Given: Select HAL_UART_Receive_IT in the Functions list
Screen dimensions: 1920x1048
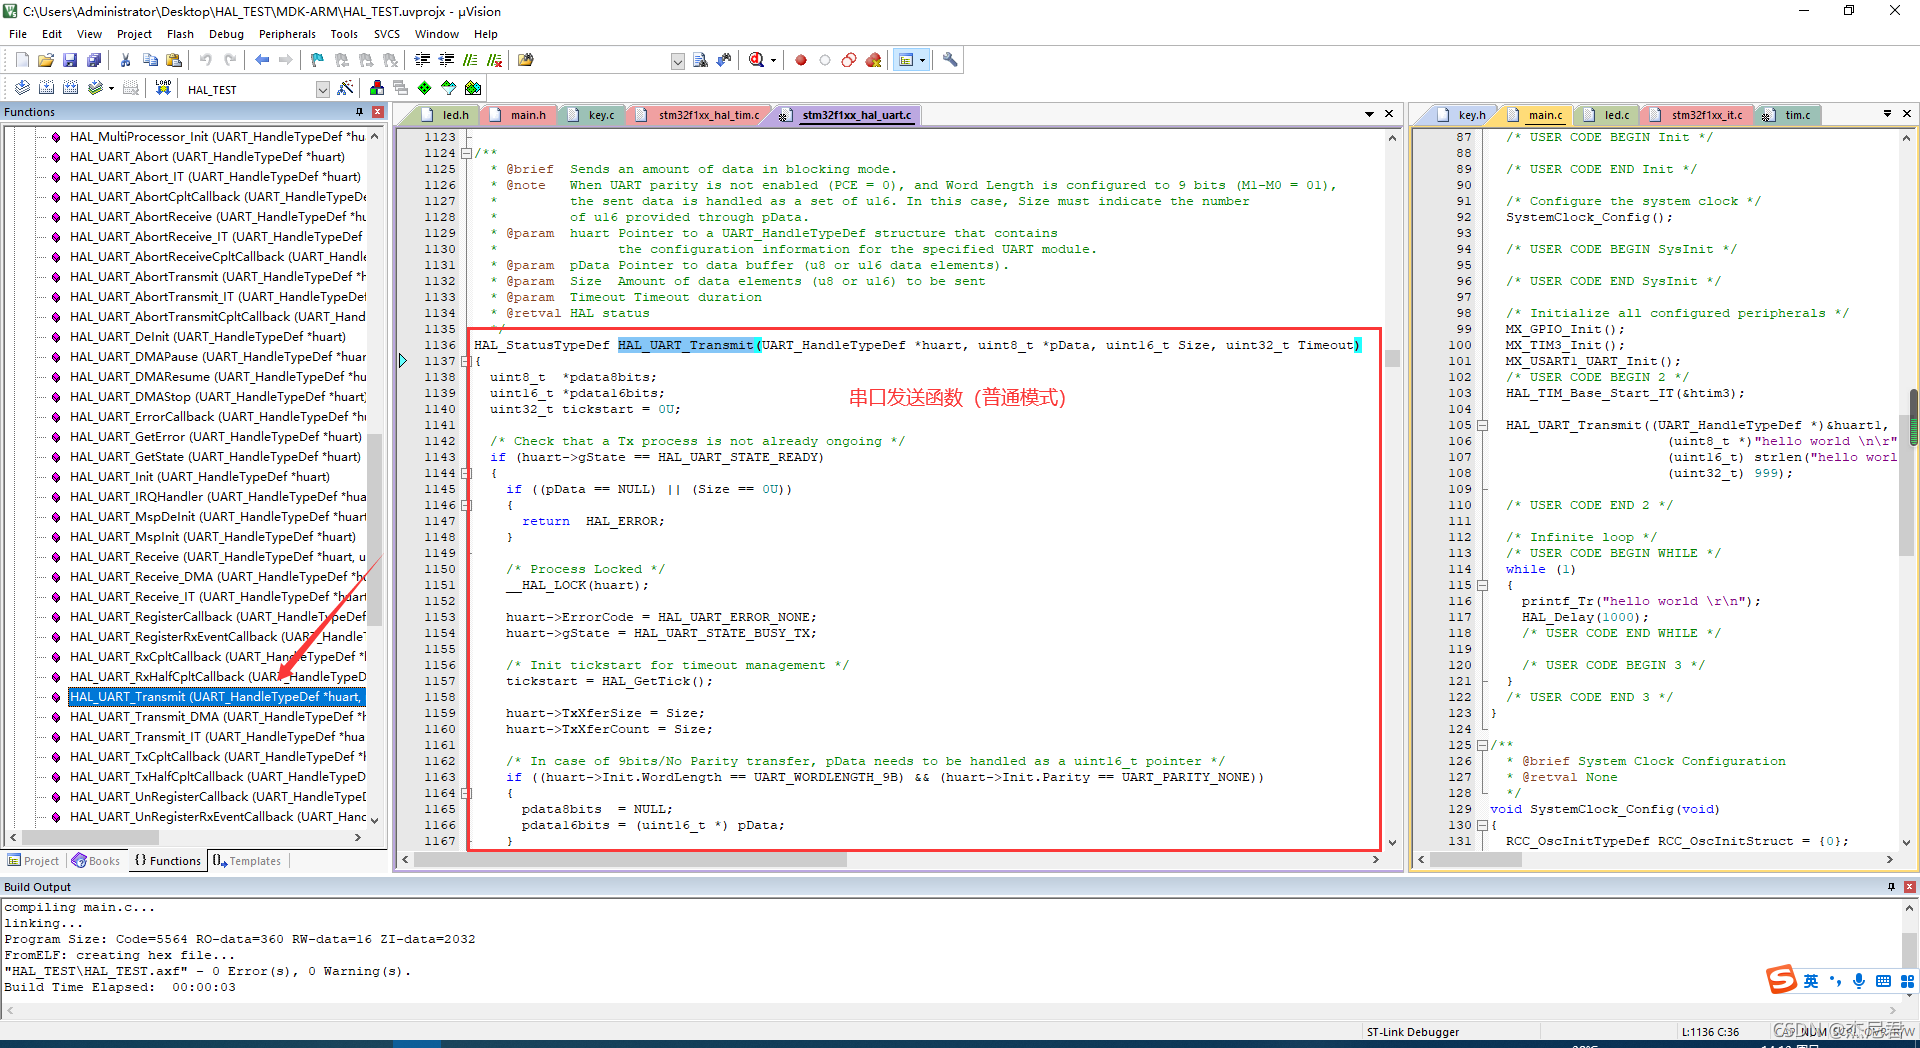Looking at the screenshot, I should coord(217,597).
